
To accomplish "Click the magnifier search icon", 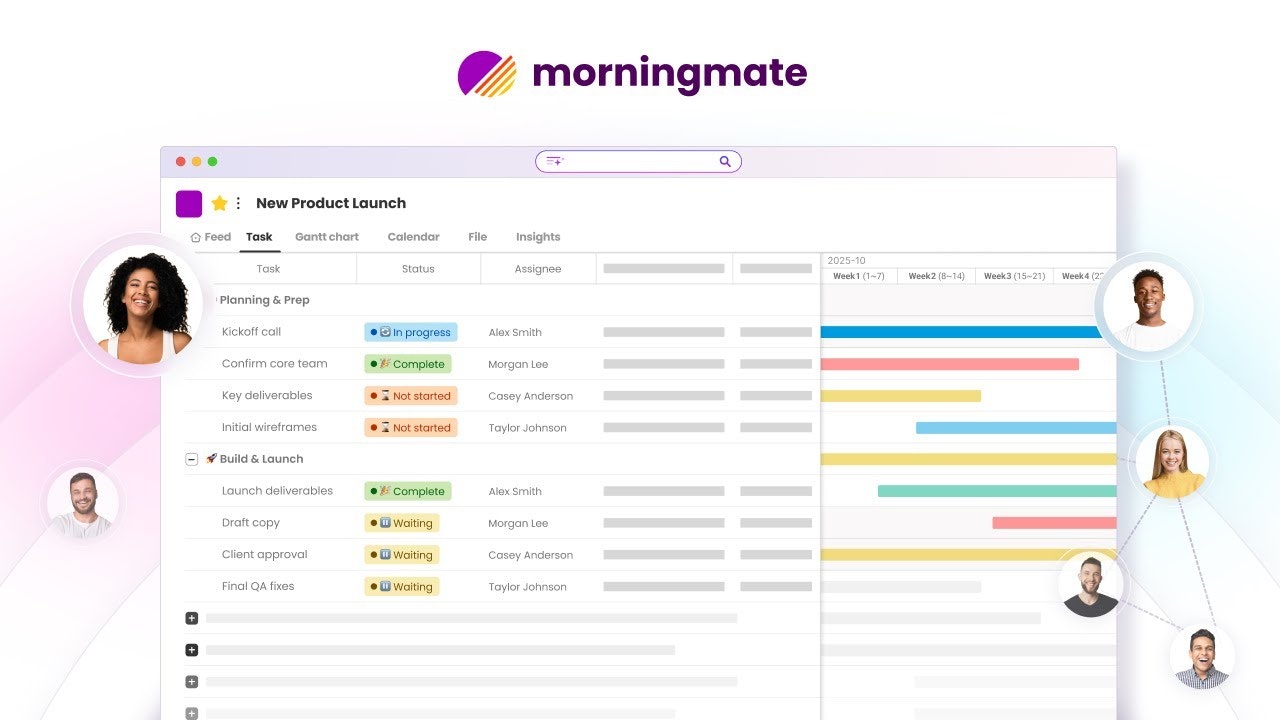I will click(x=725, y=161).
